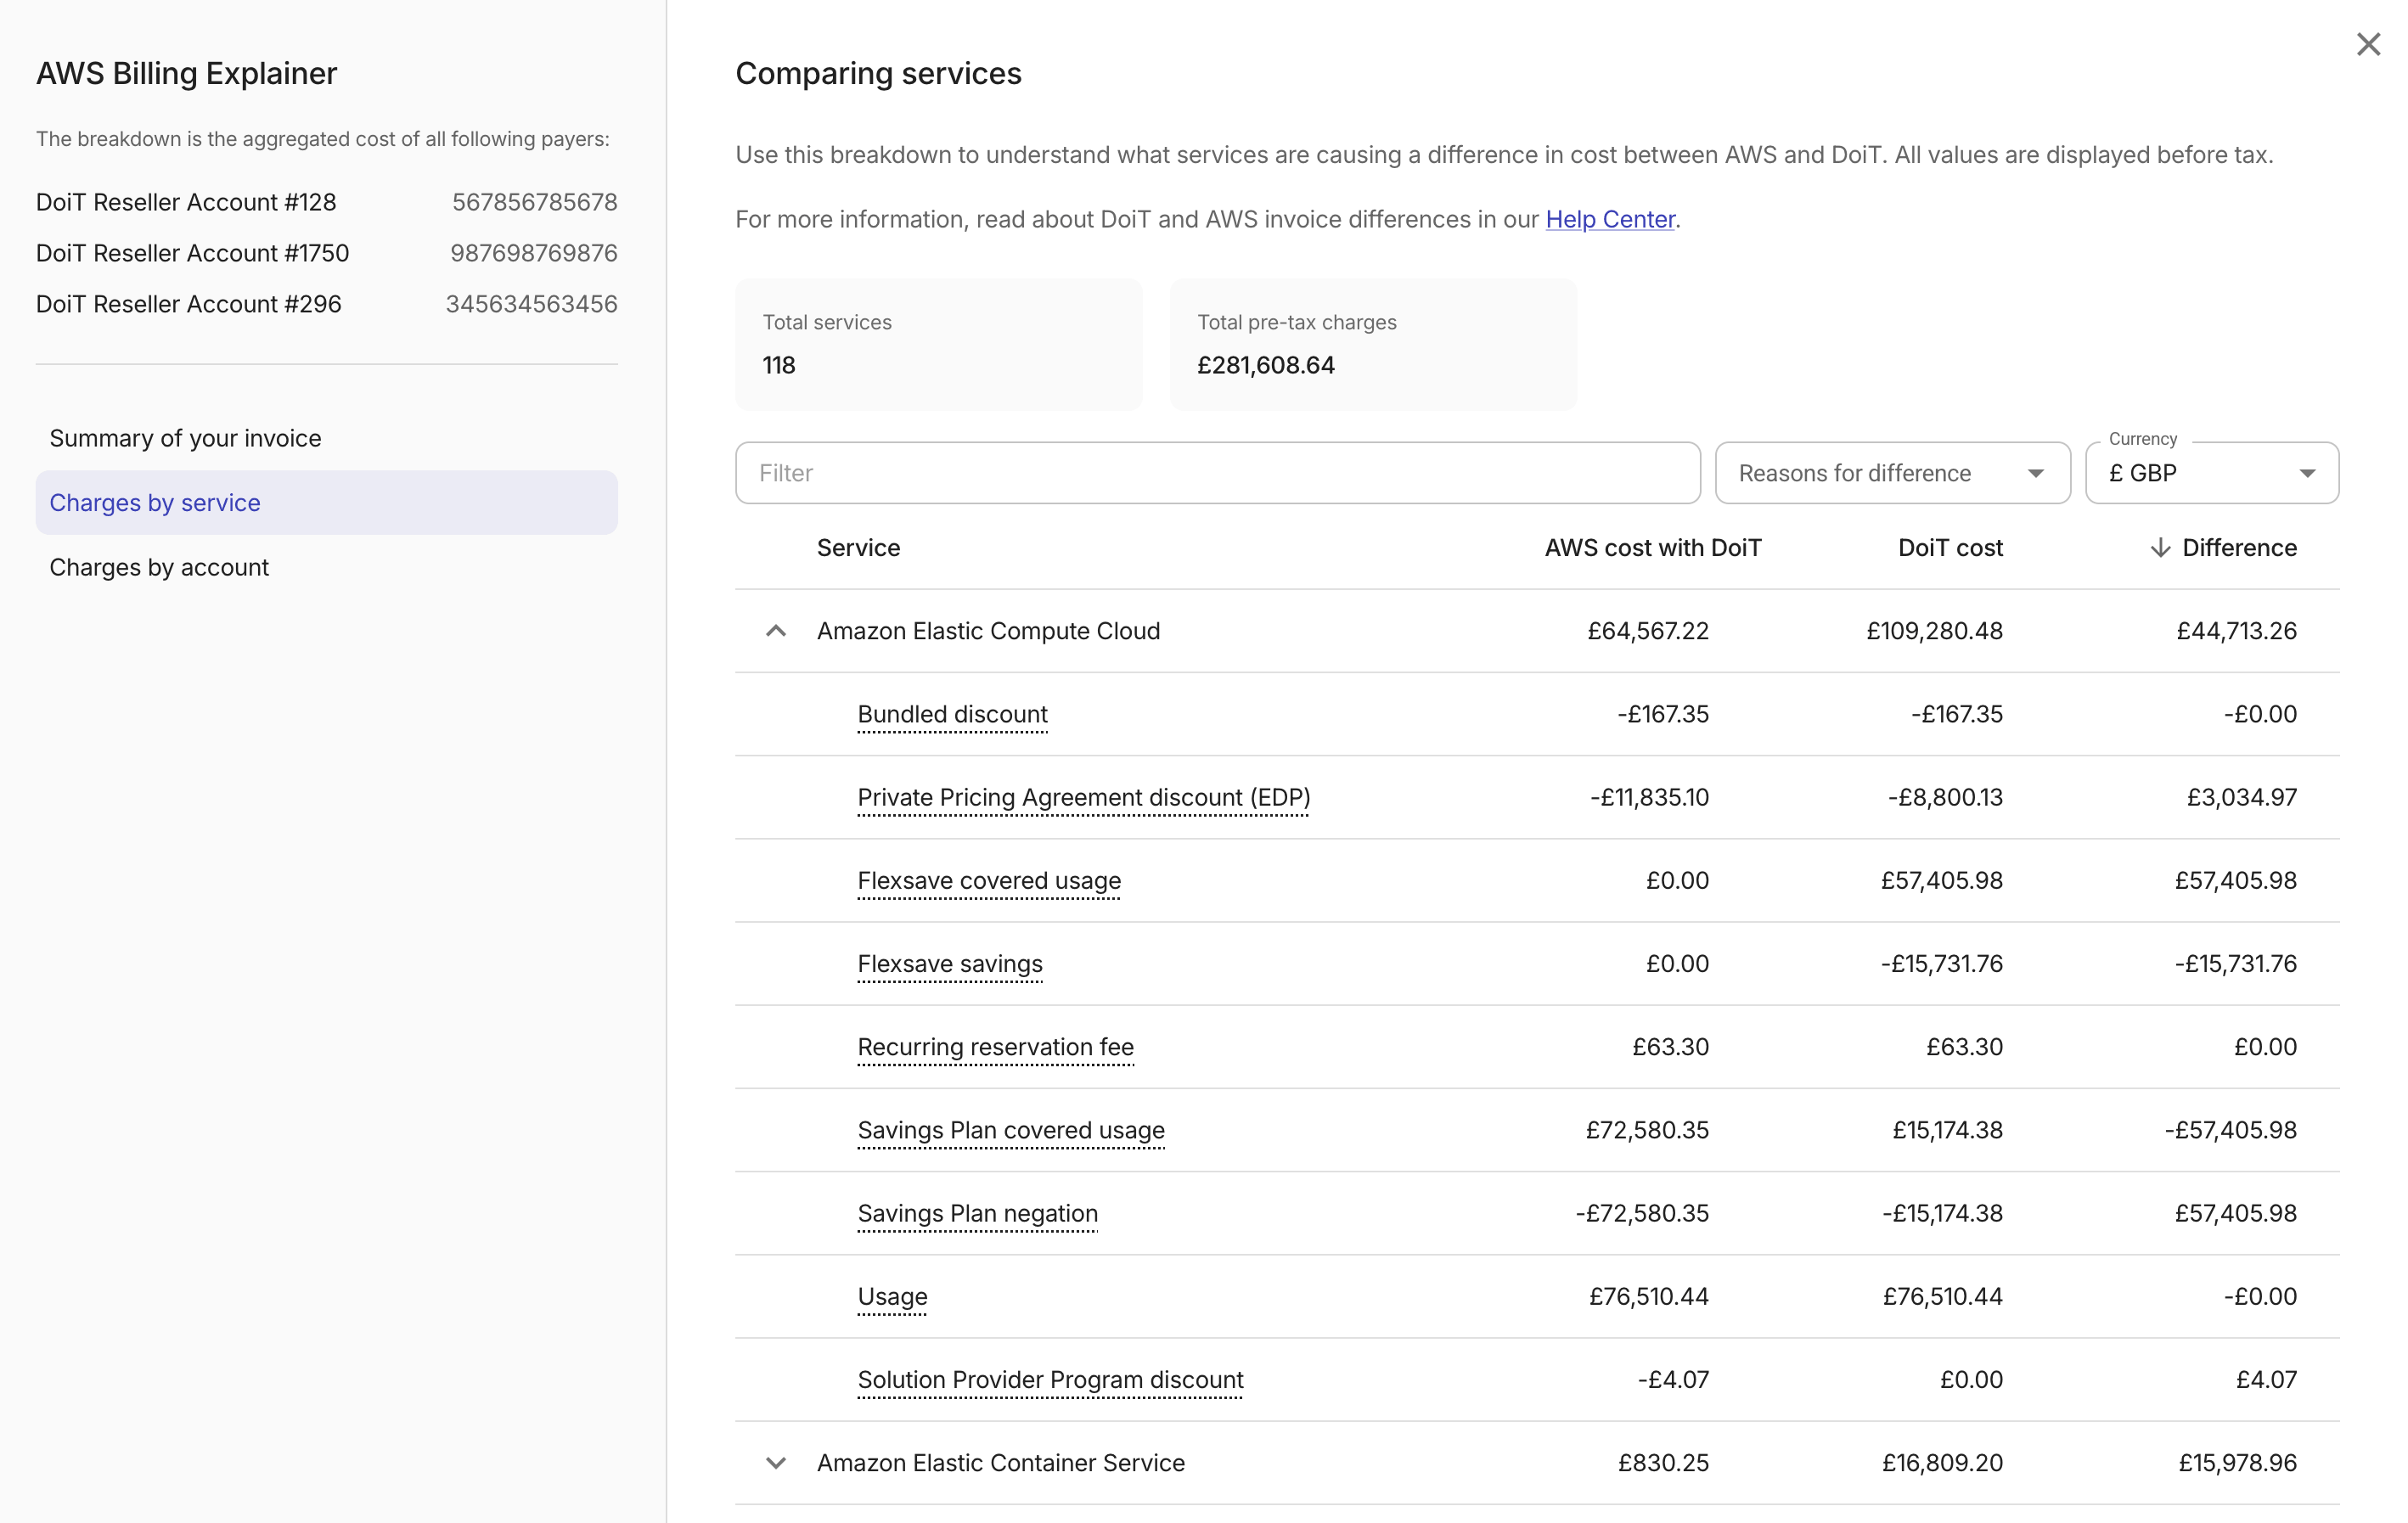The width and height of the screenshot is (2408, 1523).
Task: Click the £830.25 Container Service AWS cost
Action: point(1663,1463)
